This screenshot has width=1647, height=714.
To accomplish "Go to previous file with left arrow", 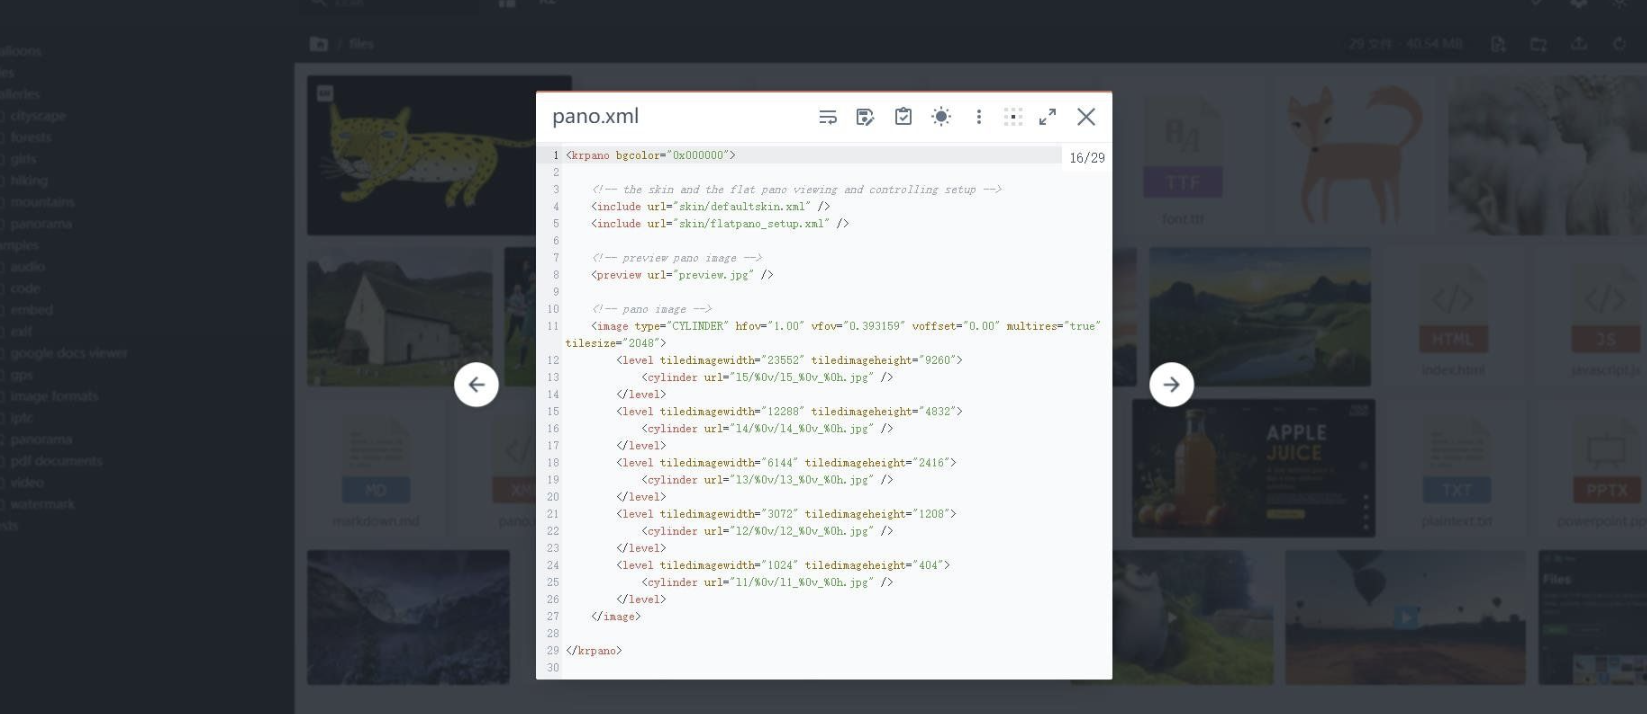I will [x=476, y=385].
